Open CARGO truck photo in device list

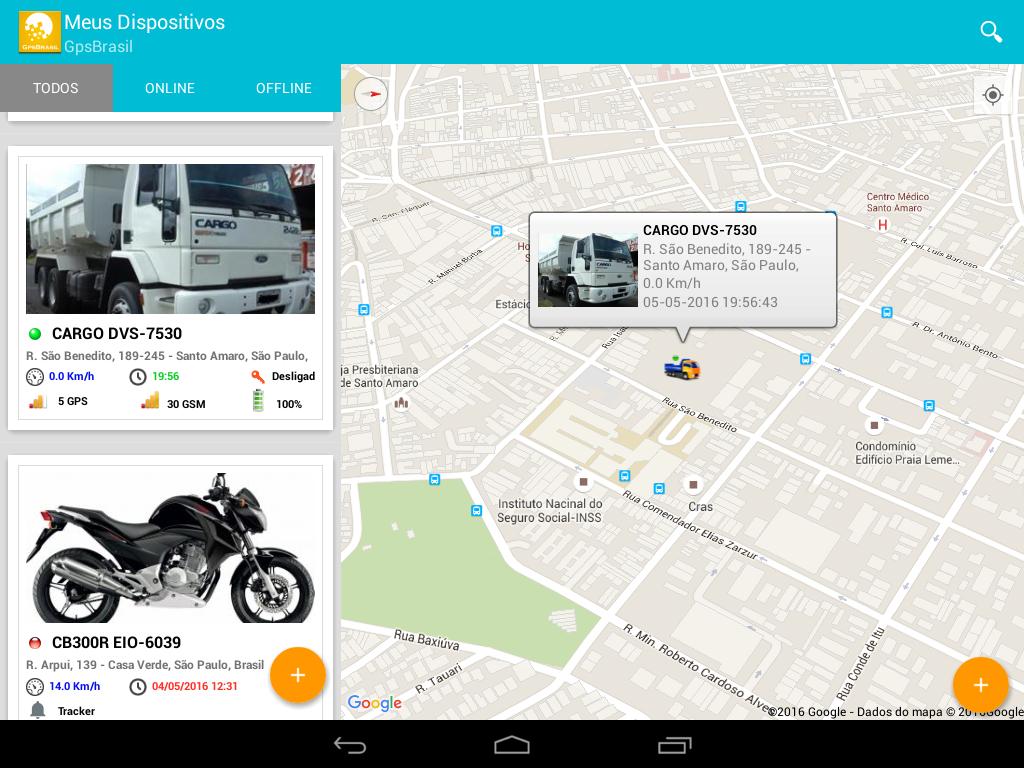170,239
